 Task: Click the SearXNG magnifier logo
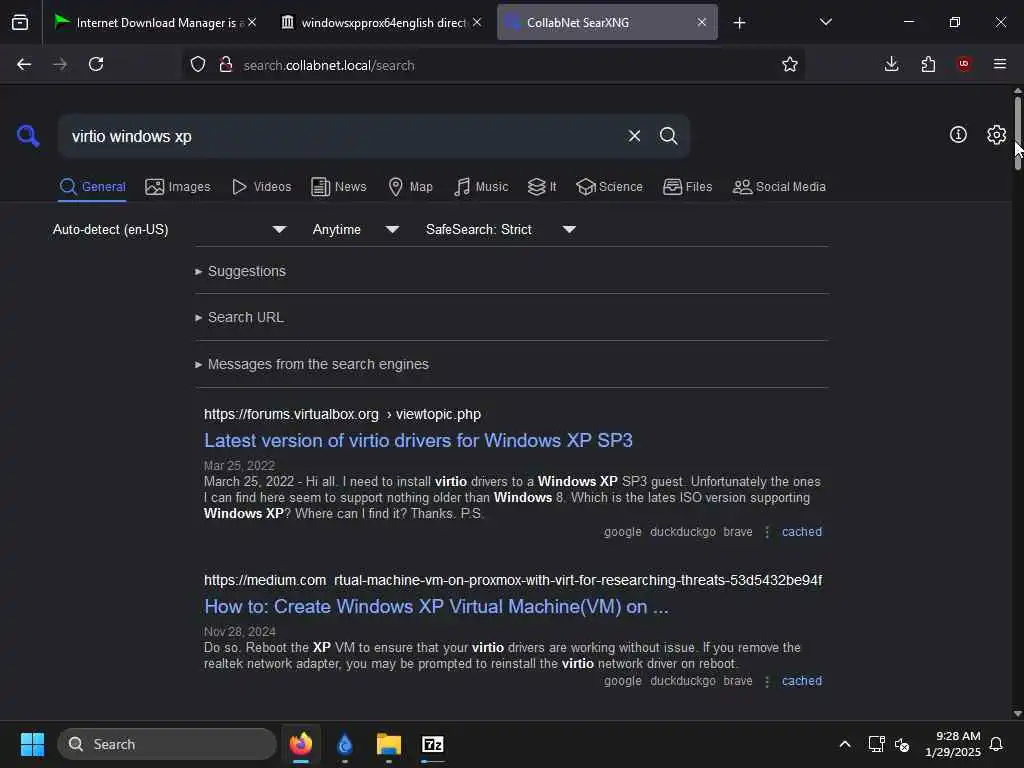[x=27, y=136]
